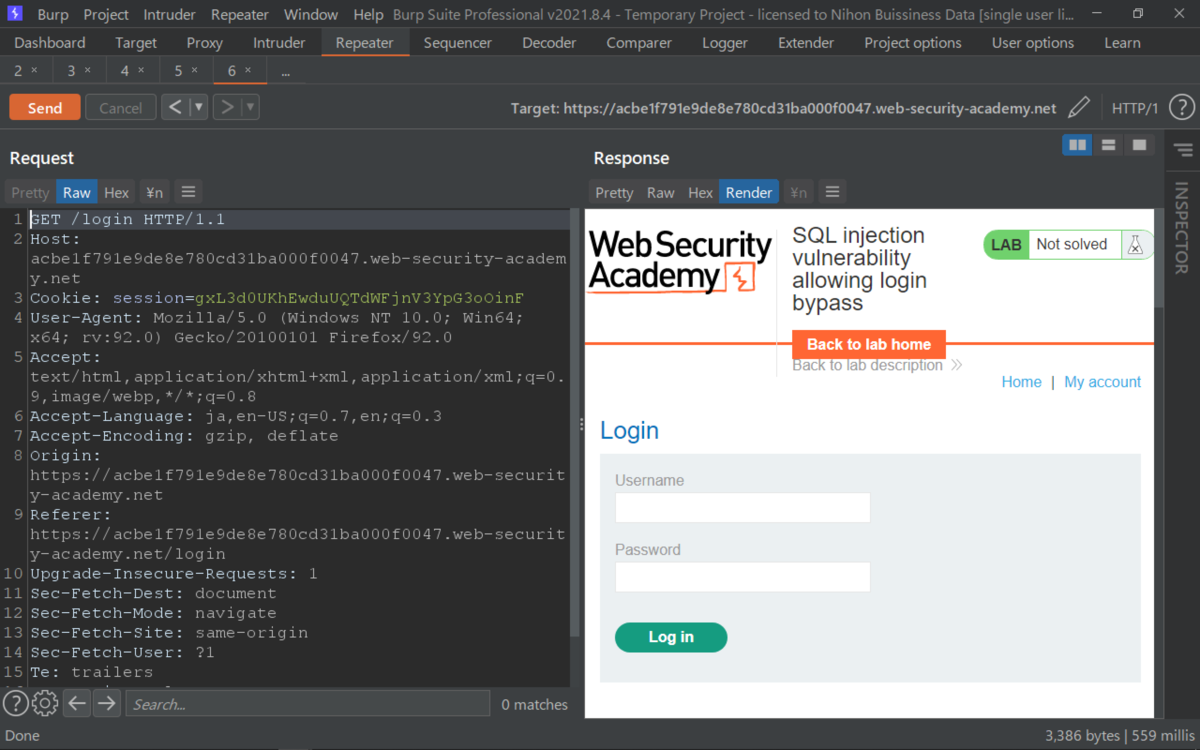The image size is (1200, 750).
Task: Switch to the Logger tab
Action: pyautogui.click(x=725, y=43)
